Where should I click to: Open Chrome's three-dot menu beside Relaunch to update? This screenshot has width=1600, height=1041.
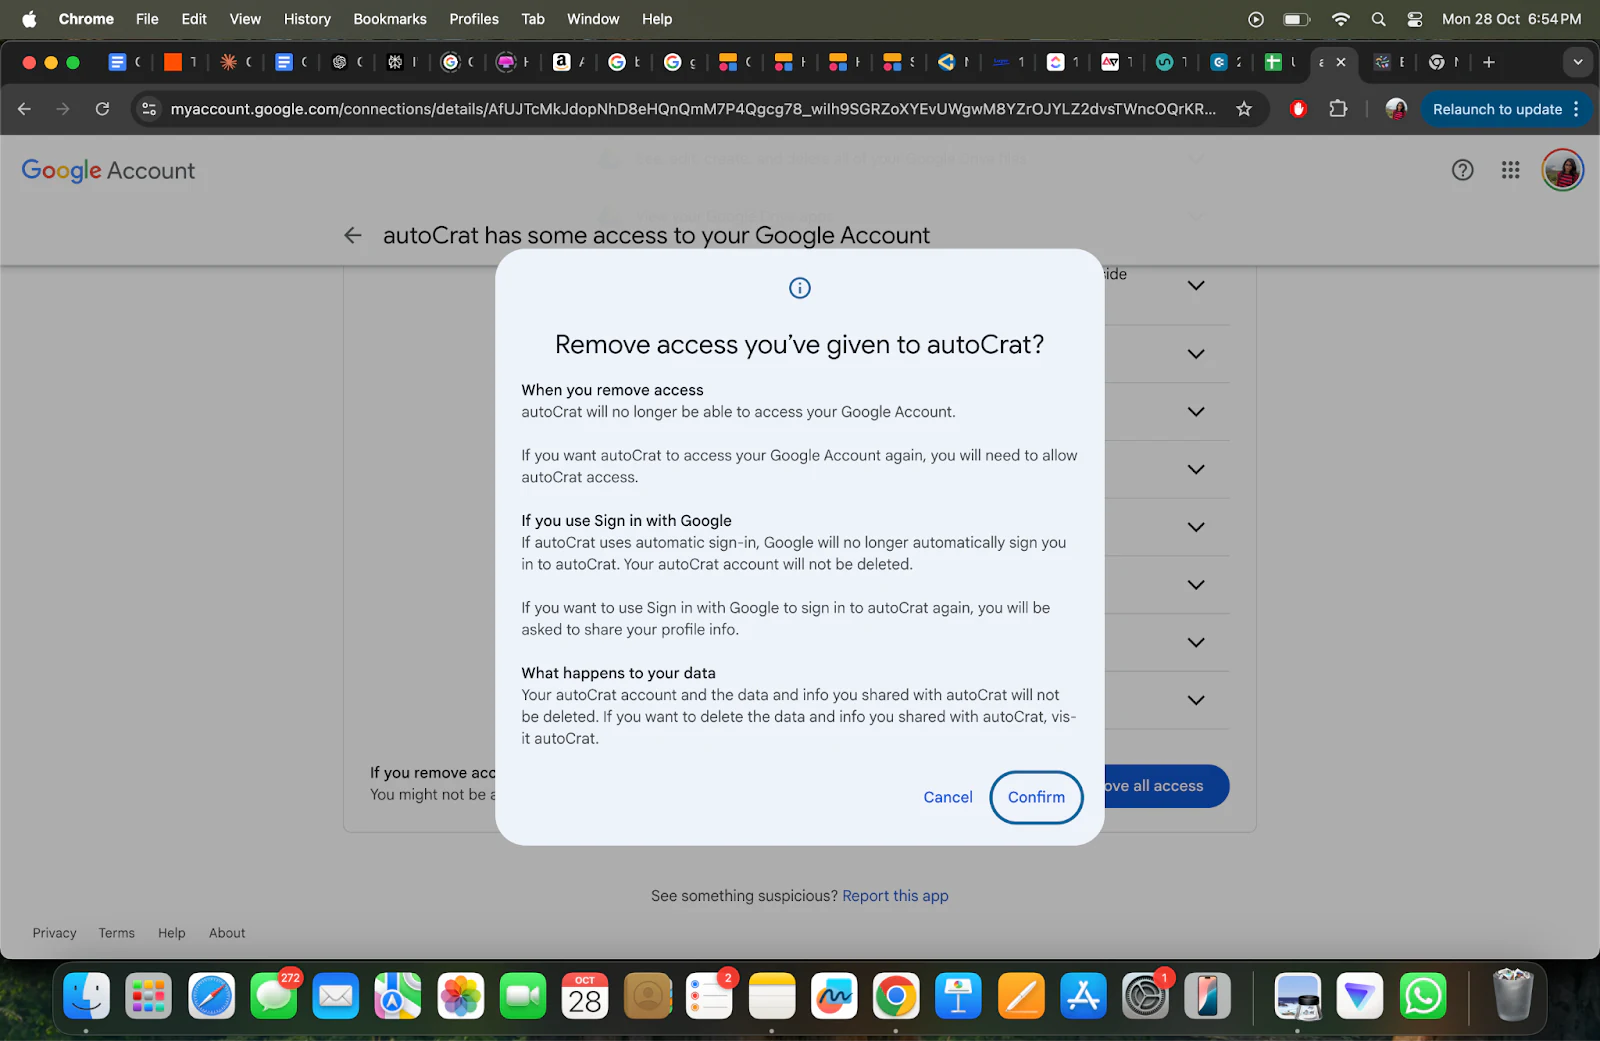point(1577,109)
